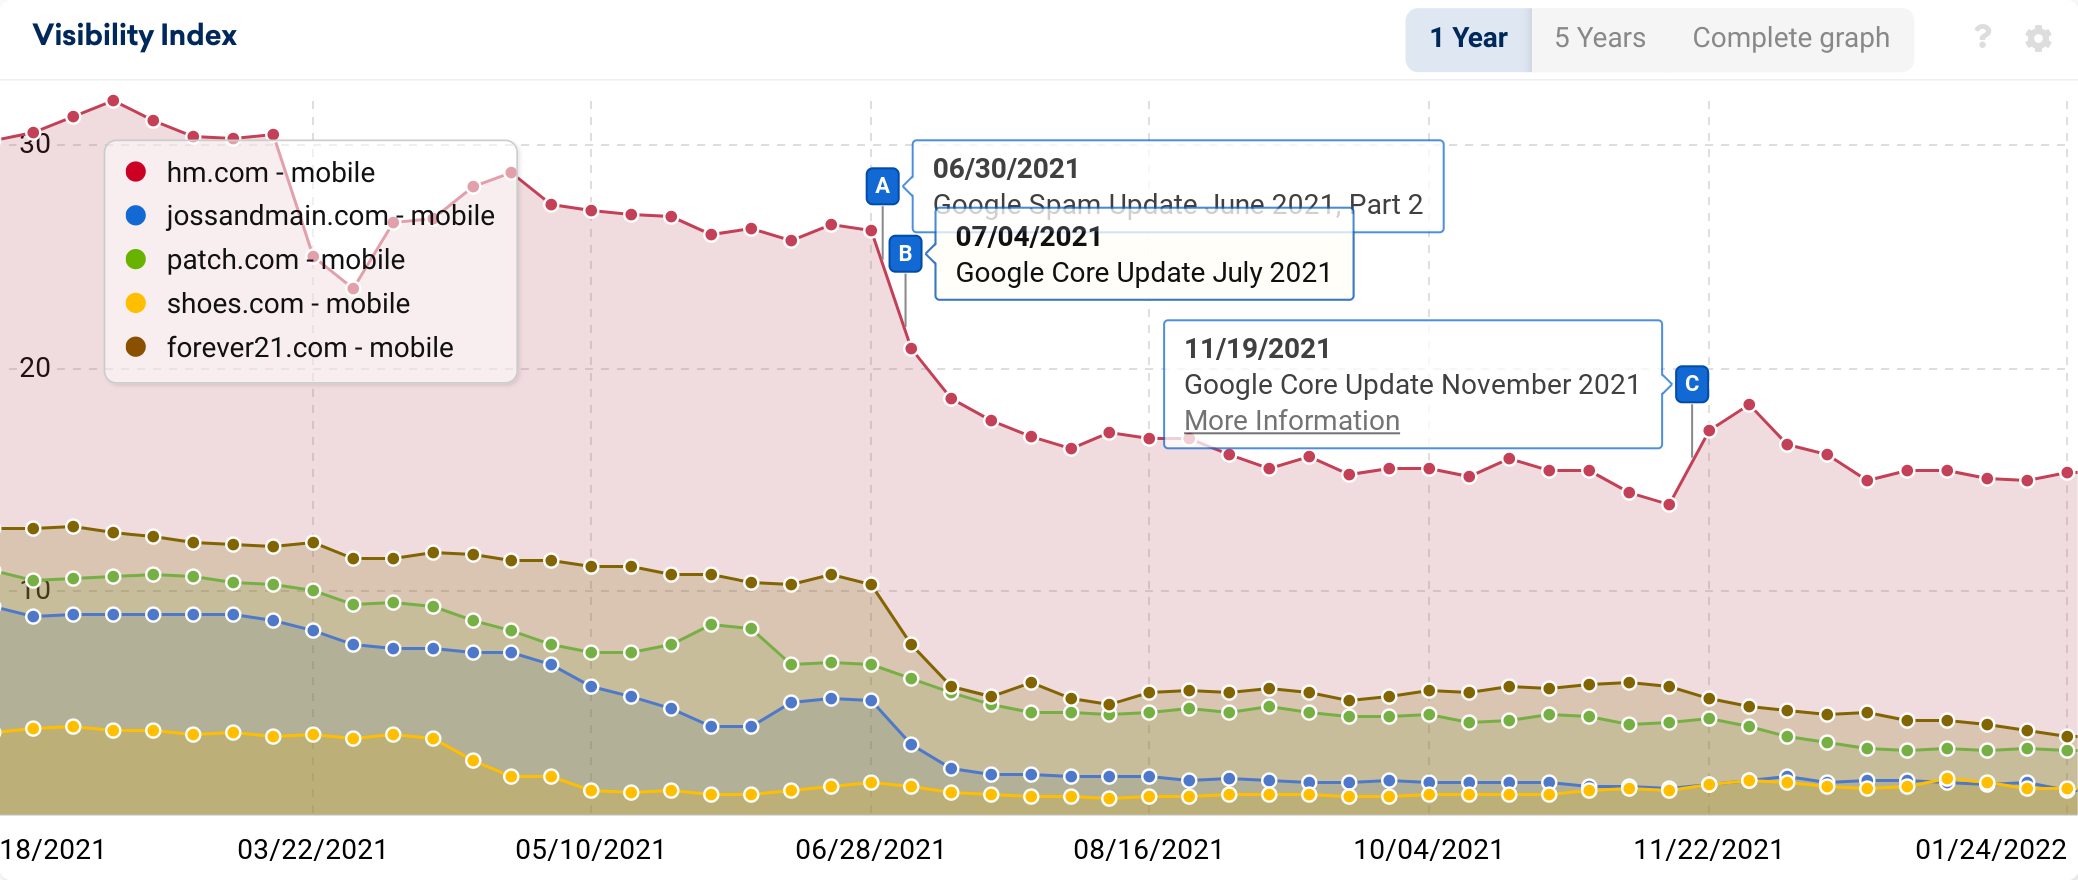Click the Visibility Index heading
Screen dimensions: 2078x880
[135, 36]
